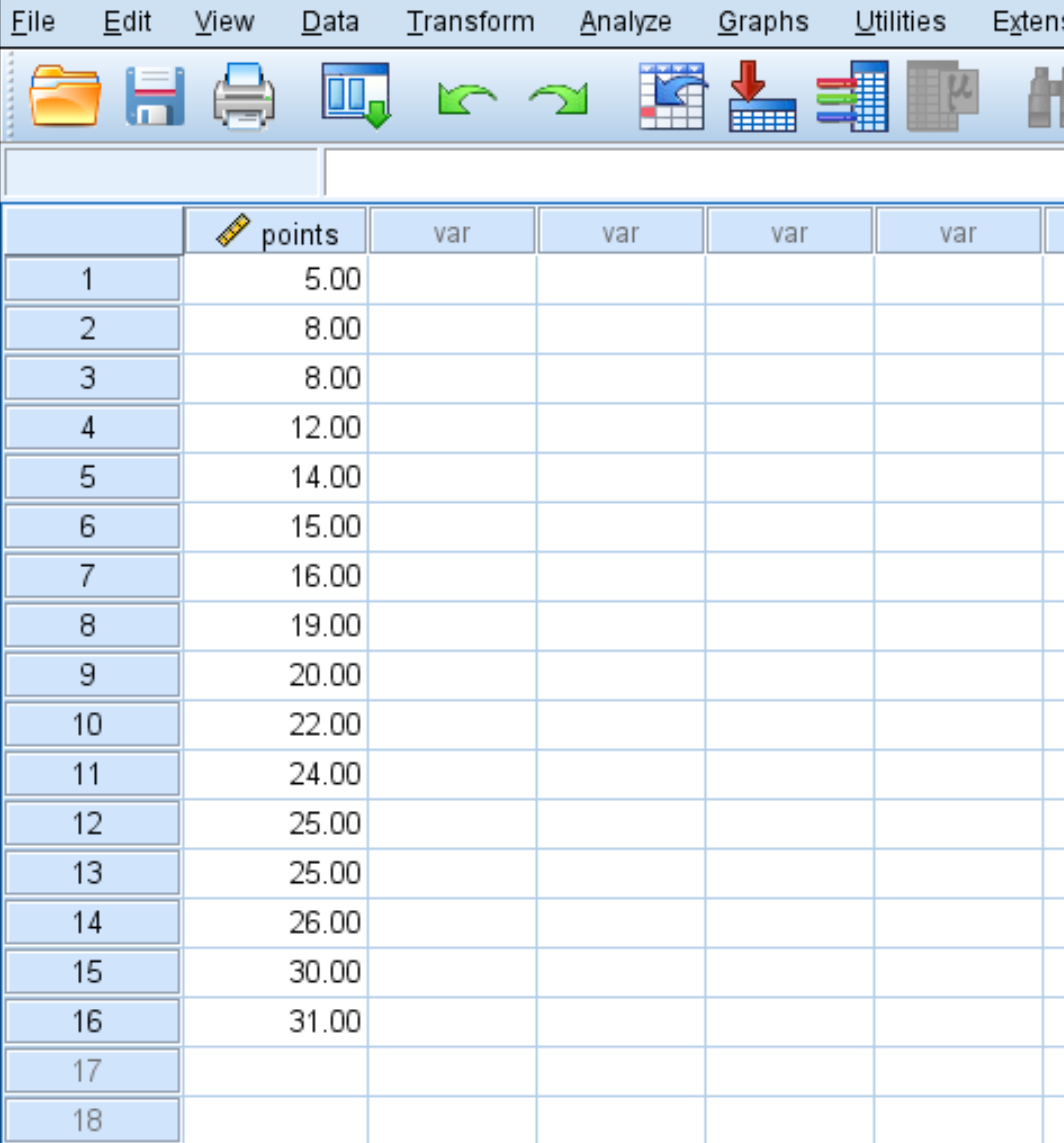The height and width of the screenshot is (1143, 1064).
Task: Open the Transform menu
Action: pyautogui.click(x=470, y=21)
